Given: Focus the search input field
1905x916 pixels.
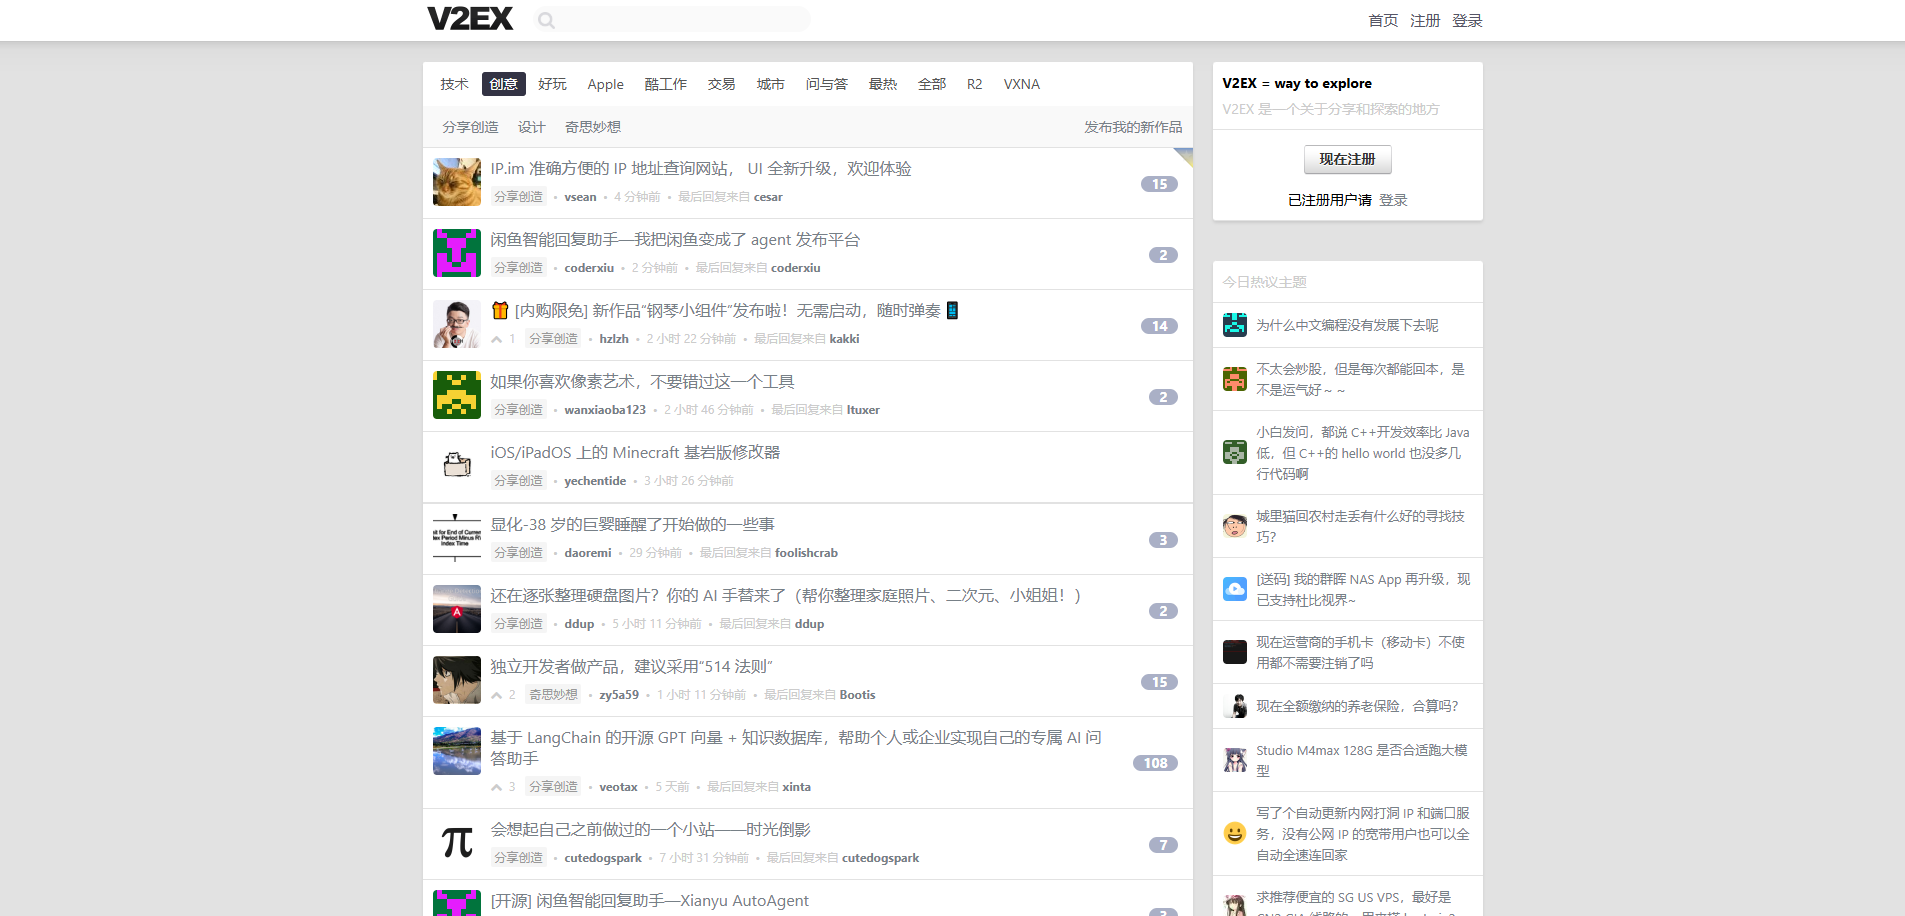Looking at the screenshot, I should [680, 20].
